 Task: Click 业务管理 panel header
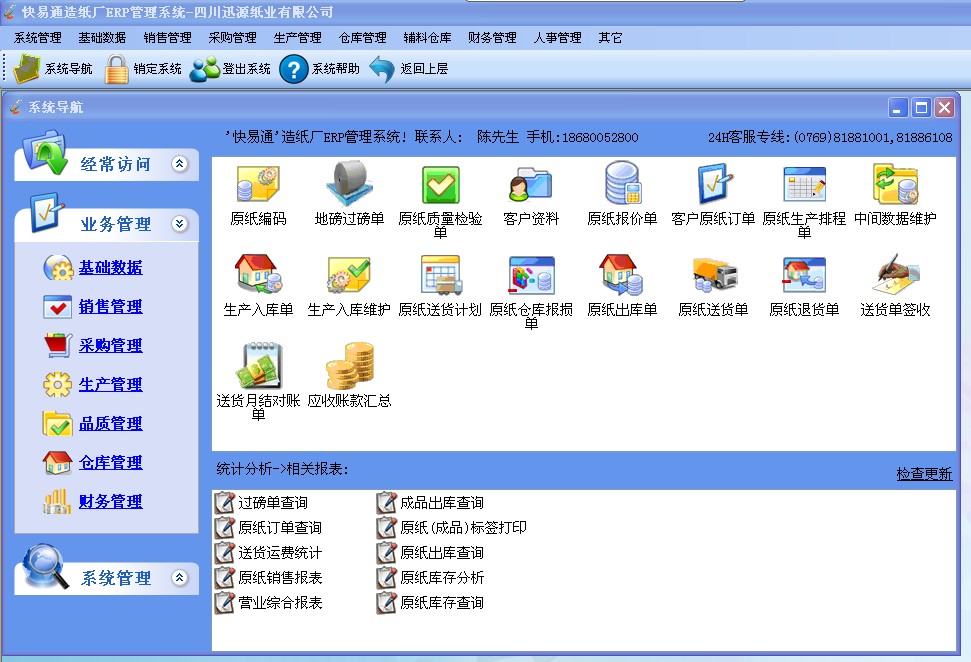(x=107, y=224)
